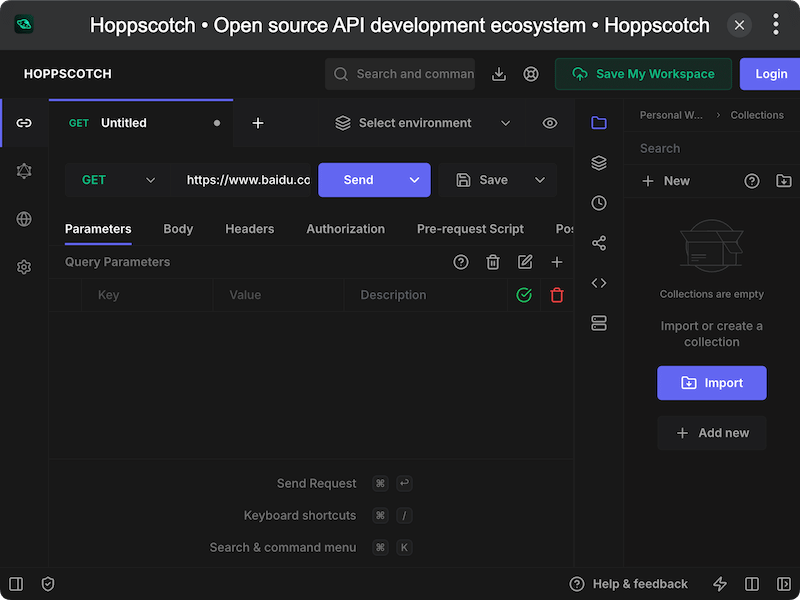Screen dimensions: 800x600
Task: Click the Personal Workspace breadcrumb
Action: tap(671, 115)
